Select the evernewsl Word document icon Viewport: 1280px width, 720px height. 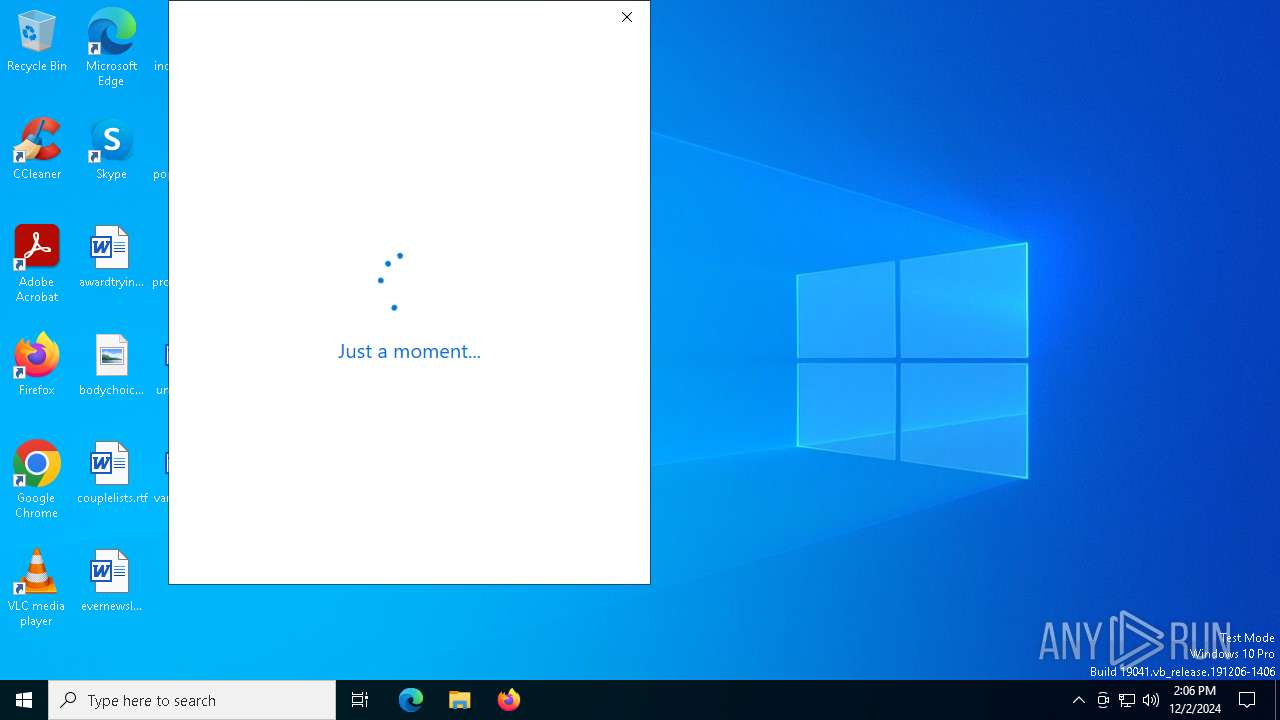tap(111, 581)
